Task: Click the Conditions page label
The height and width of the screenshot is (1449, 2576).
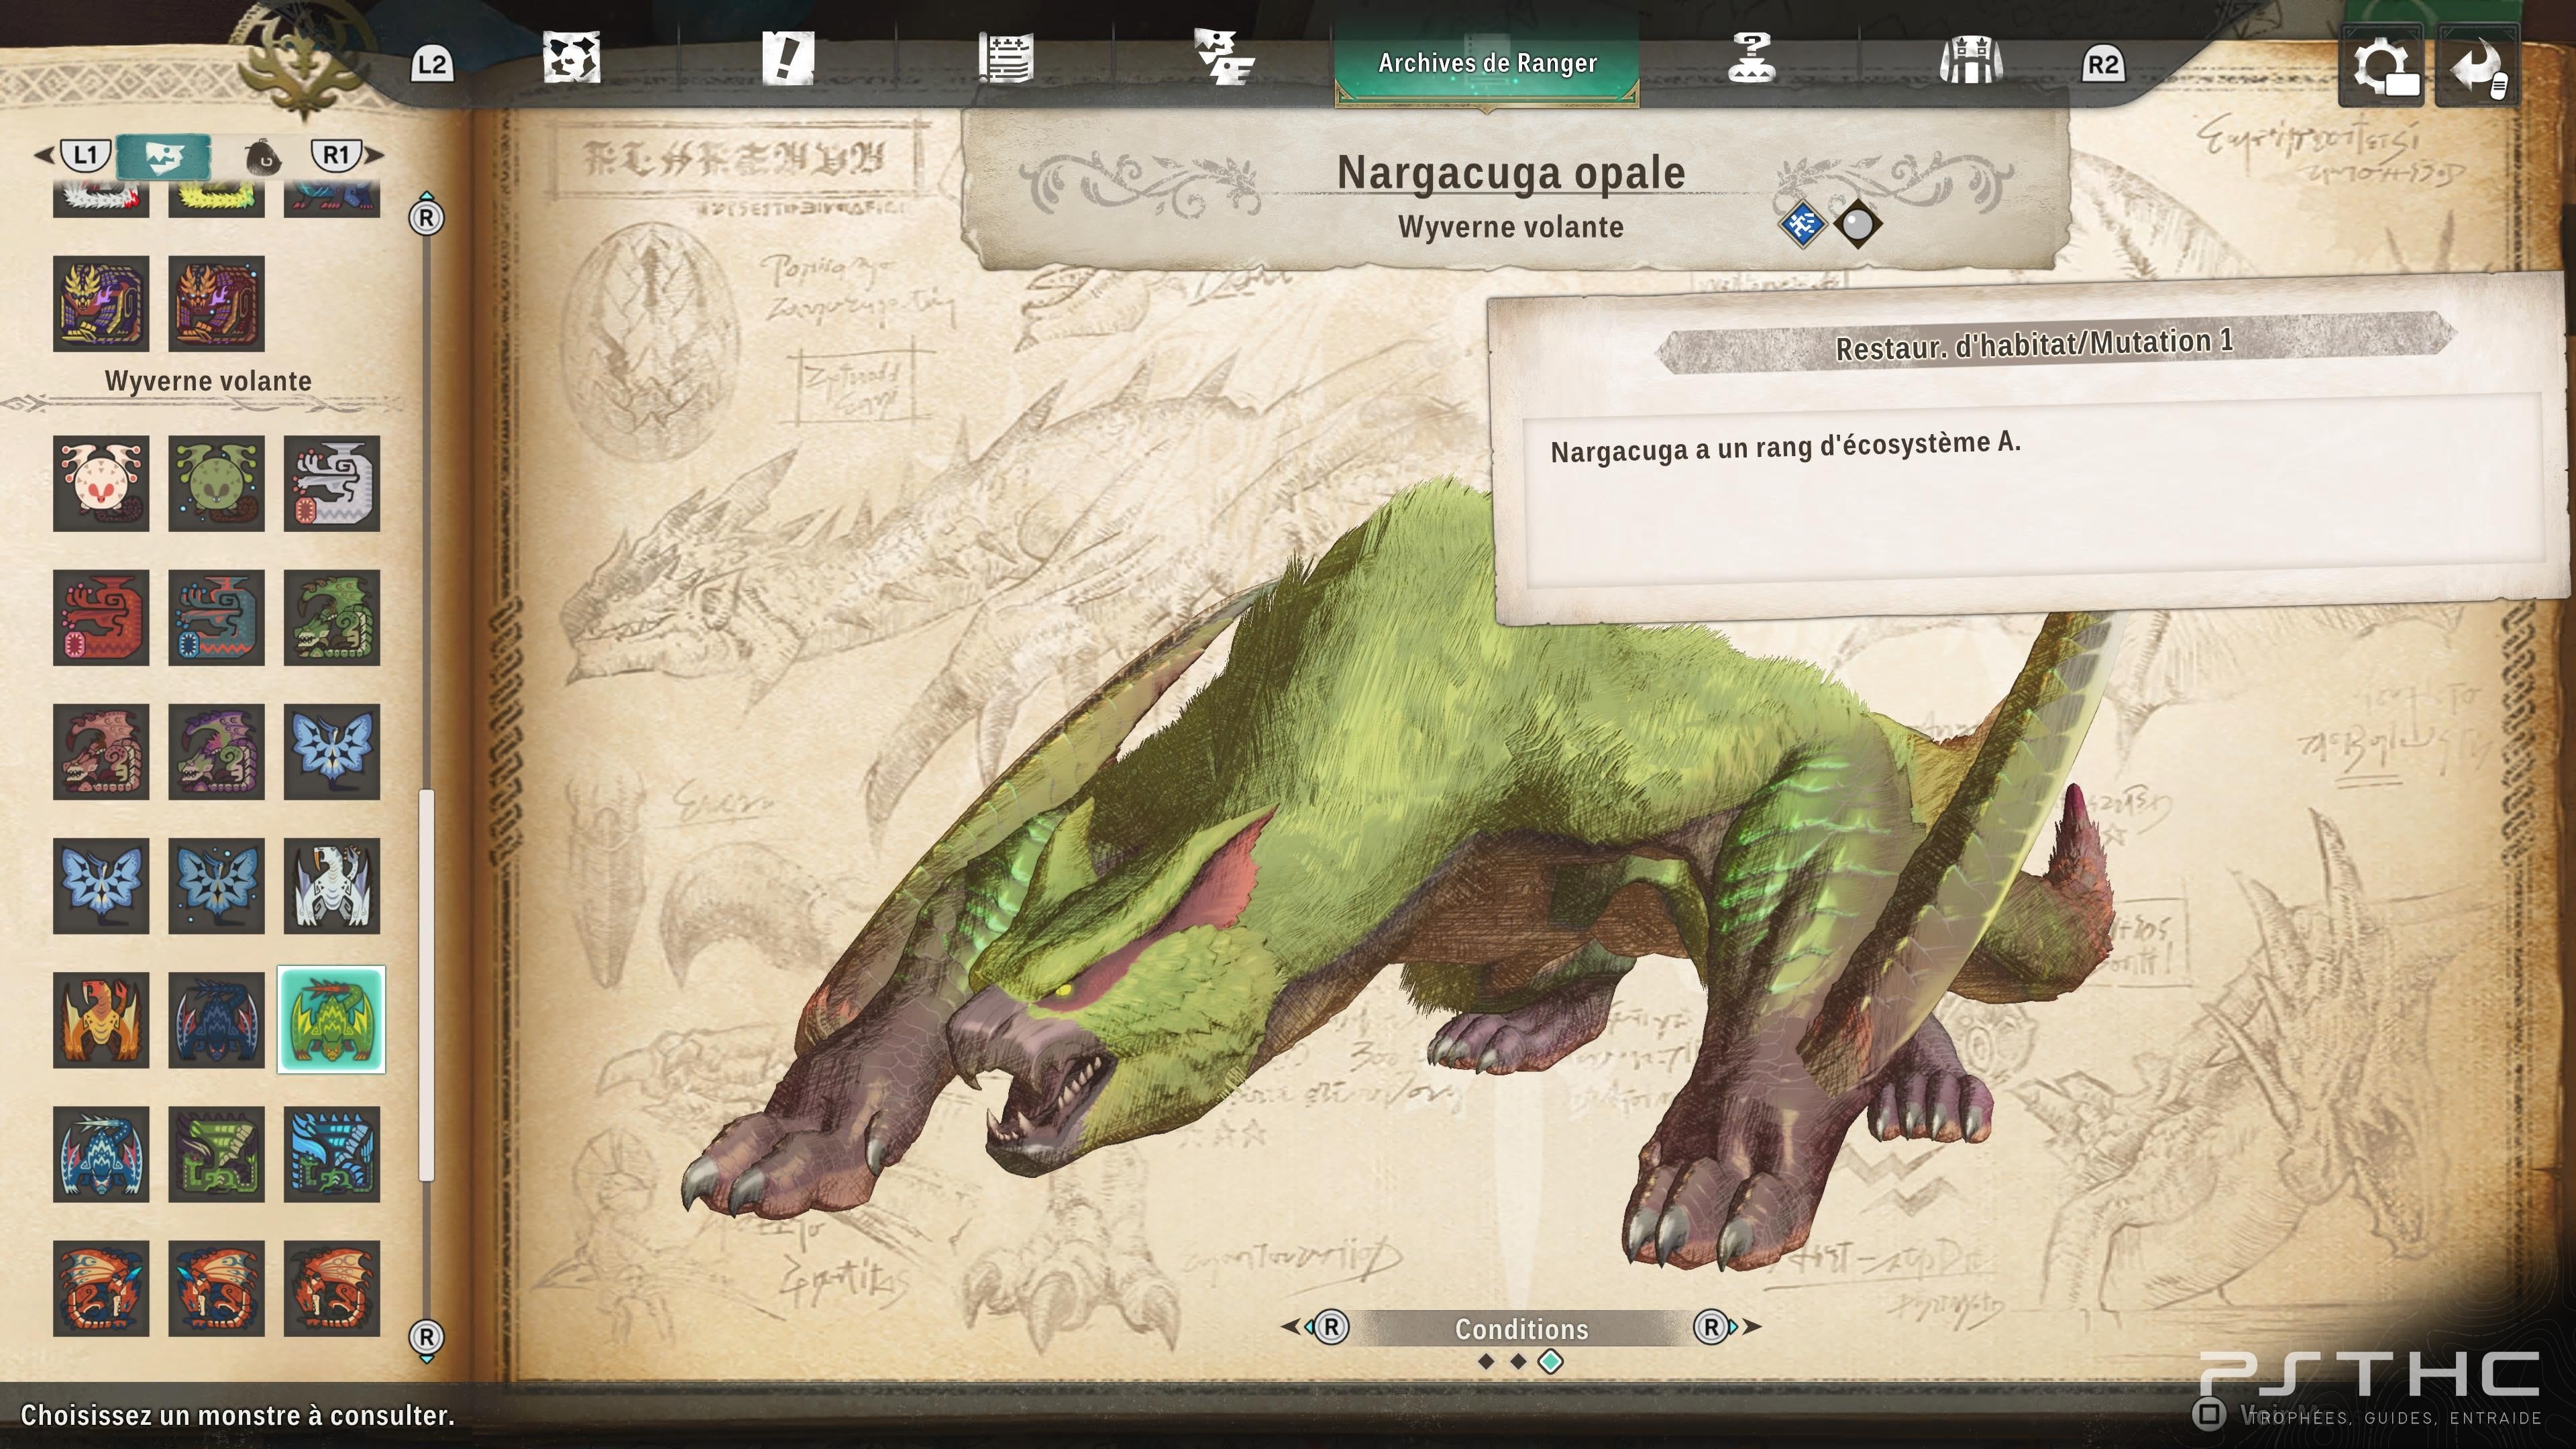Action: click(1521, 1329)
